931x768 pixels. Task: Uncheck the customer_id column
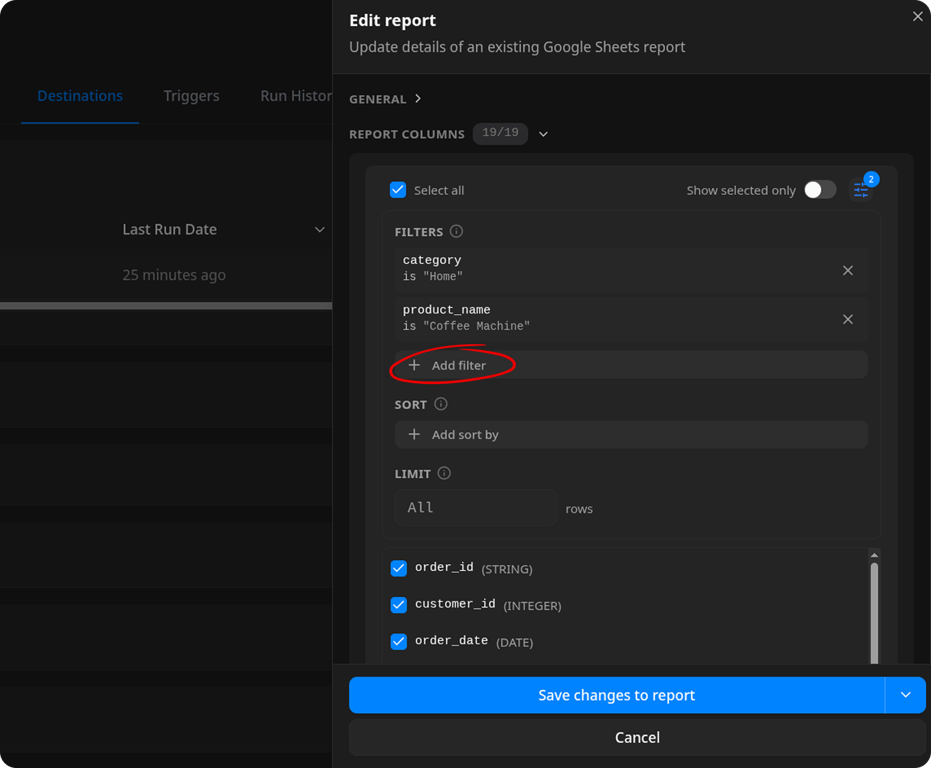pyautogui.click(x=398, y=605)
